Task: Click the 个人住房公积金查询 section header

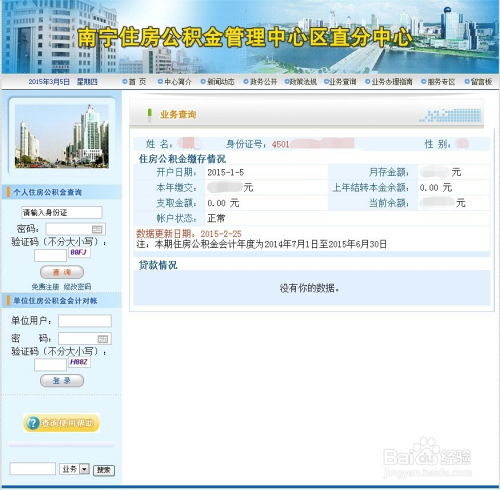Action: coord(47,192)
